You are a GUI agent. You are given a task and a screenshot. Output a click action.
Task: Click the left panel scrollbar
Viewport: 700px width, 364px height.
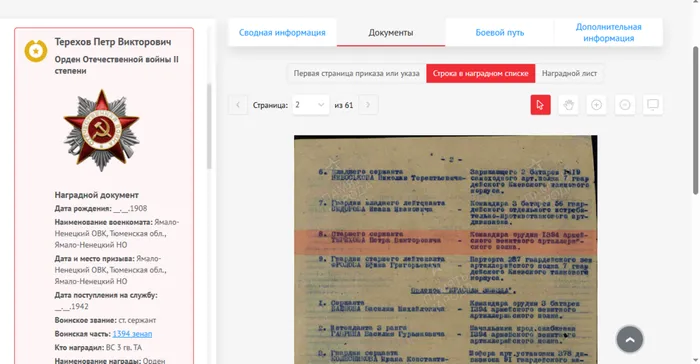[x=209, y=126]
